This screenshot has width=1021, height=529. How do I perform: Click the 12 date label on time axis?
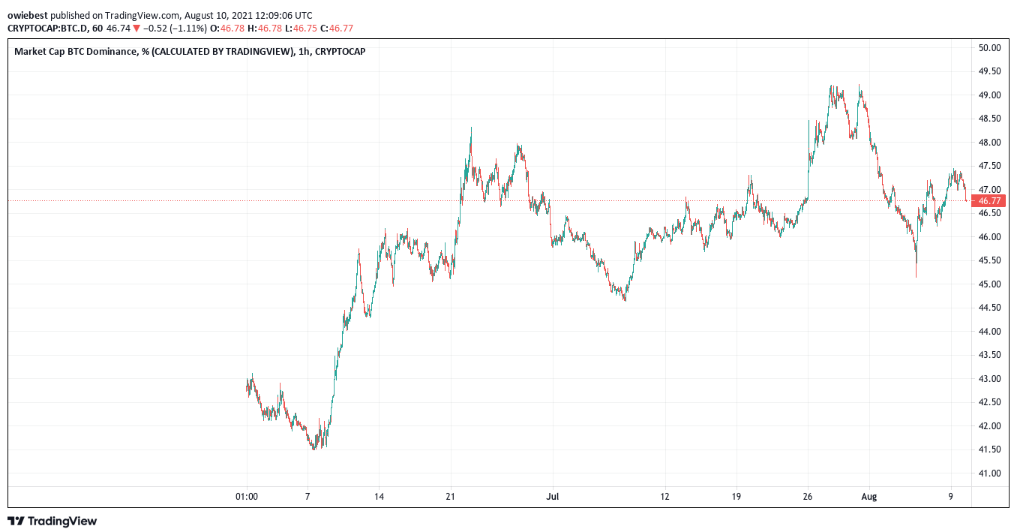[x=664, y=495]
